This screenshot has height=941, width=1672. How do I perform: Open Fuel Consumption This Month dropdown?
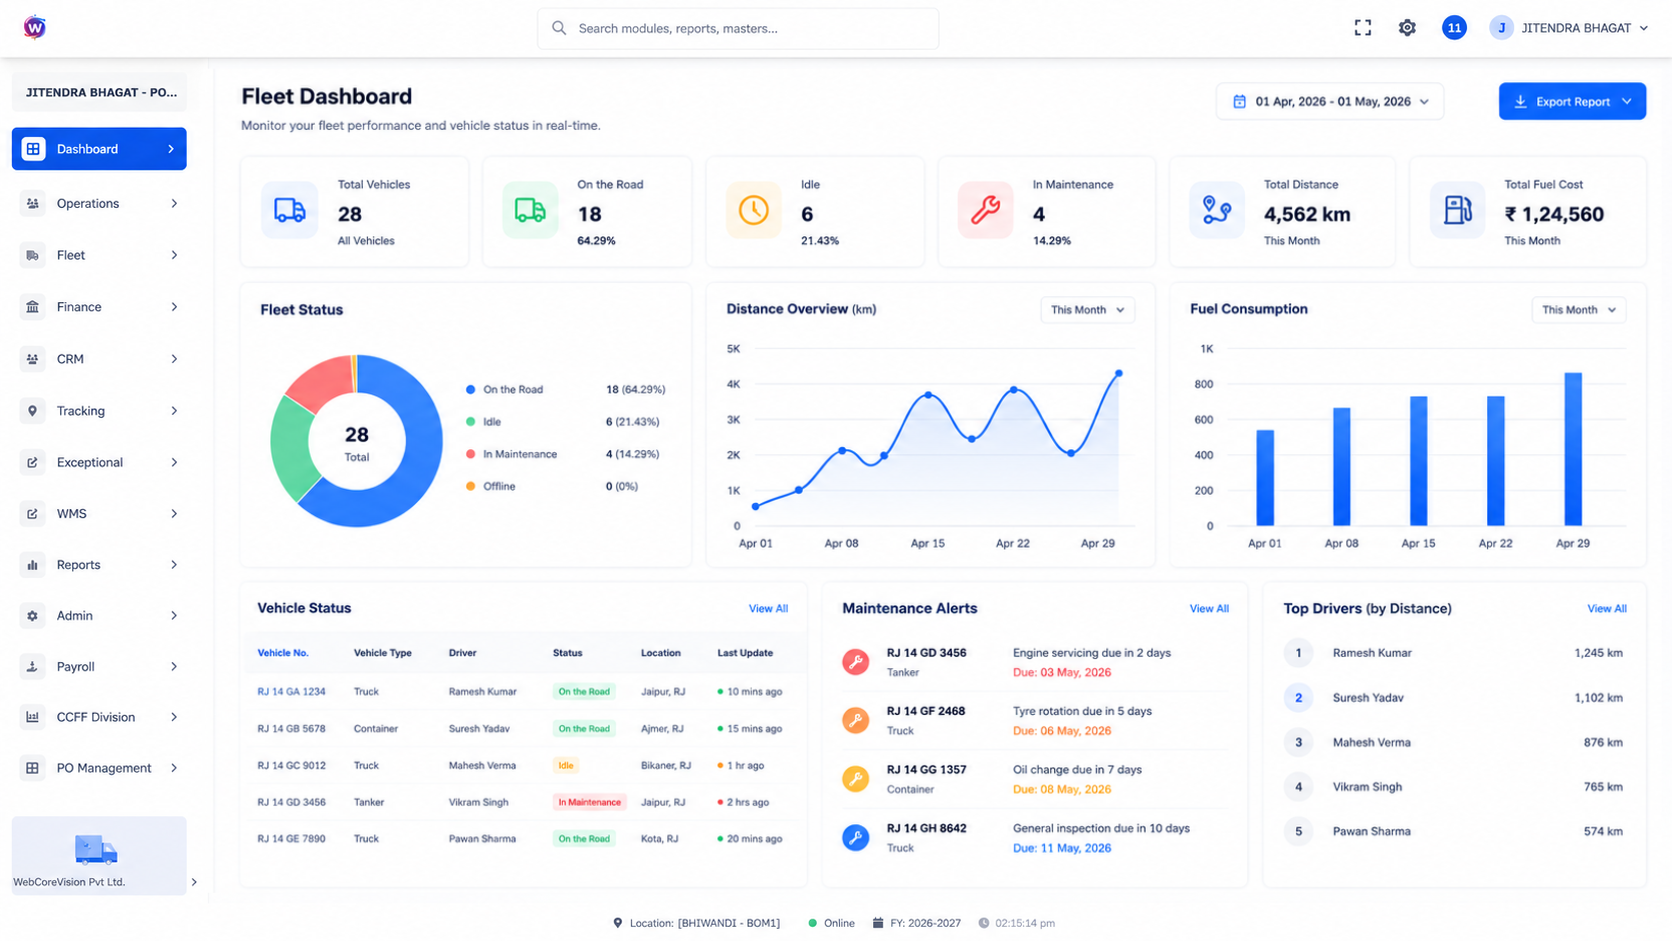coord(1579,310)
